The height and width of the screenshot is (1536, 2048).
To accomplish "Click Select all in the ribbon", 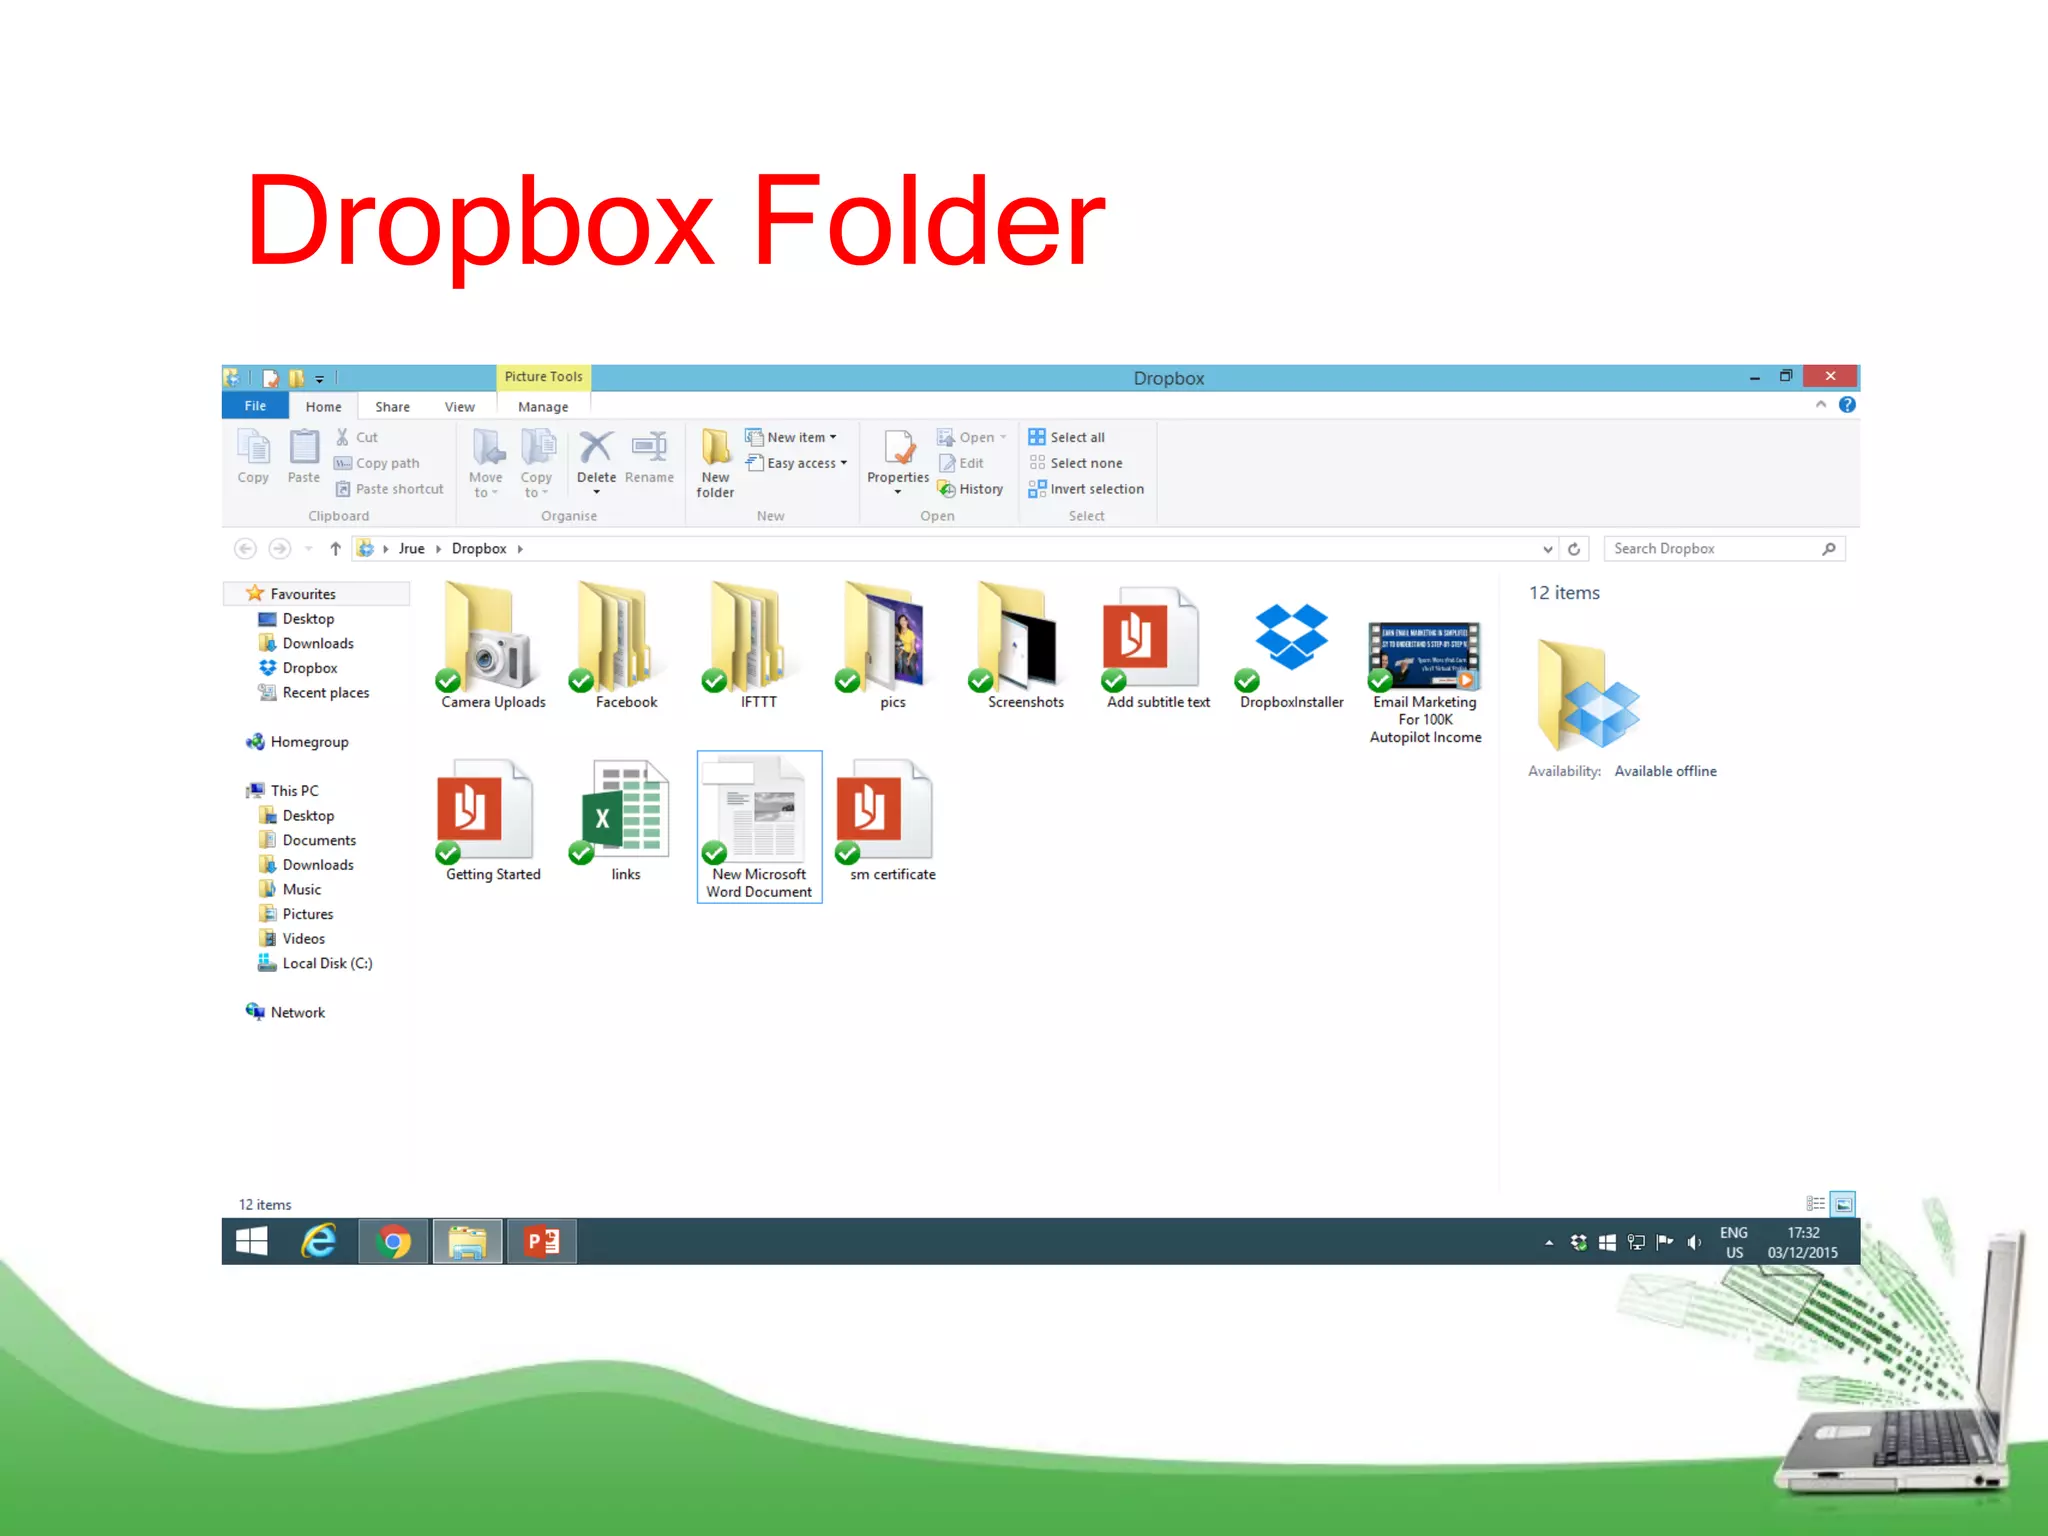I will (1067, 437).
